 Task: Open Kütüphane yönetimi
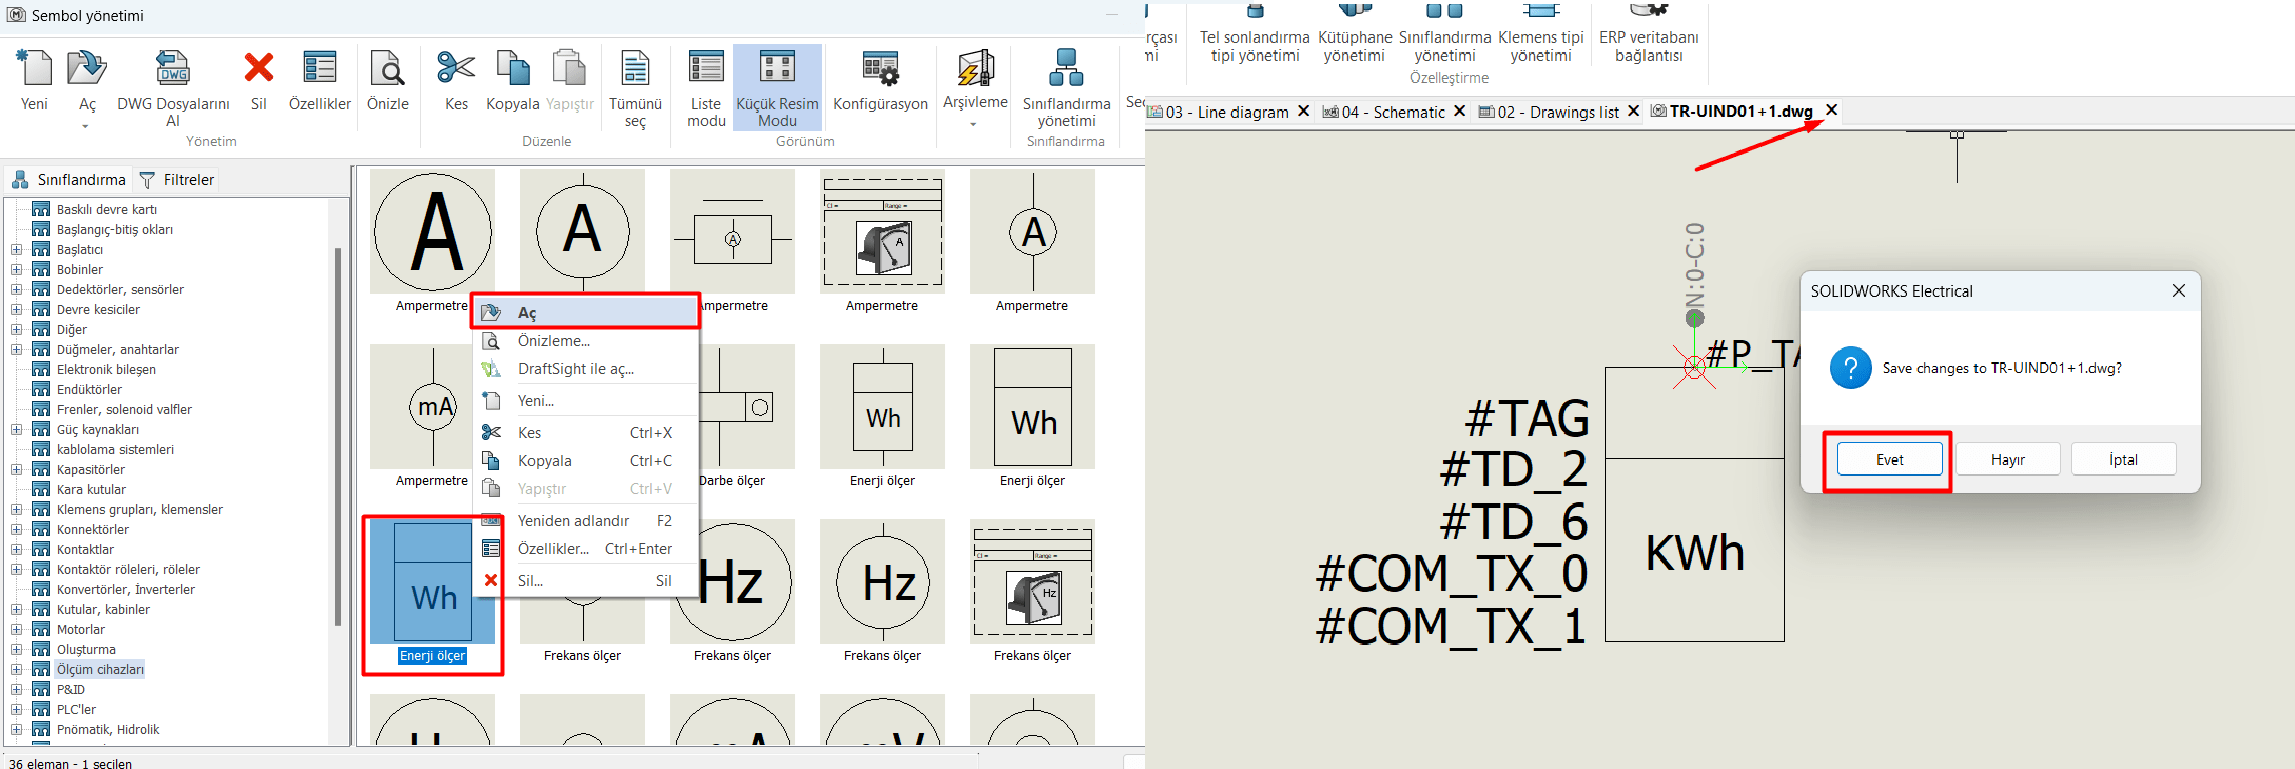point(1355,34)
